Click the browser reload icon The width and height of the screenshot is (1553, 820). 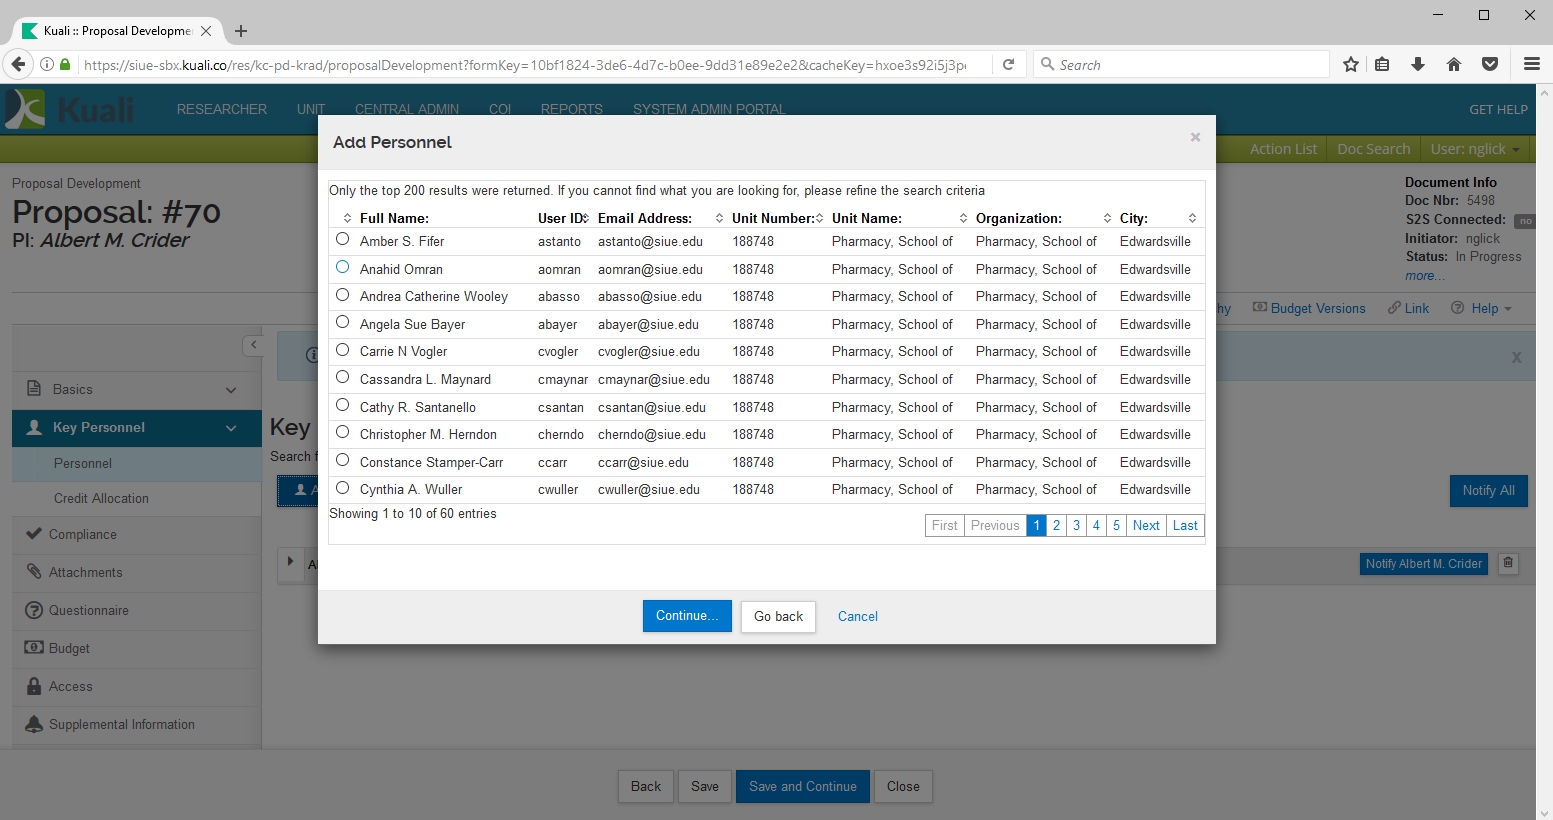pos(1009,65)
